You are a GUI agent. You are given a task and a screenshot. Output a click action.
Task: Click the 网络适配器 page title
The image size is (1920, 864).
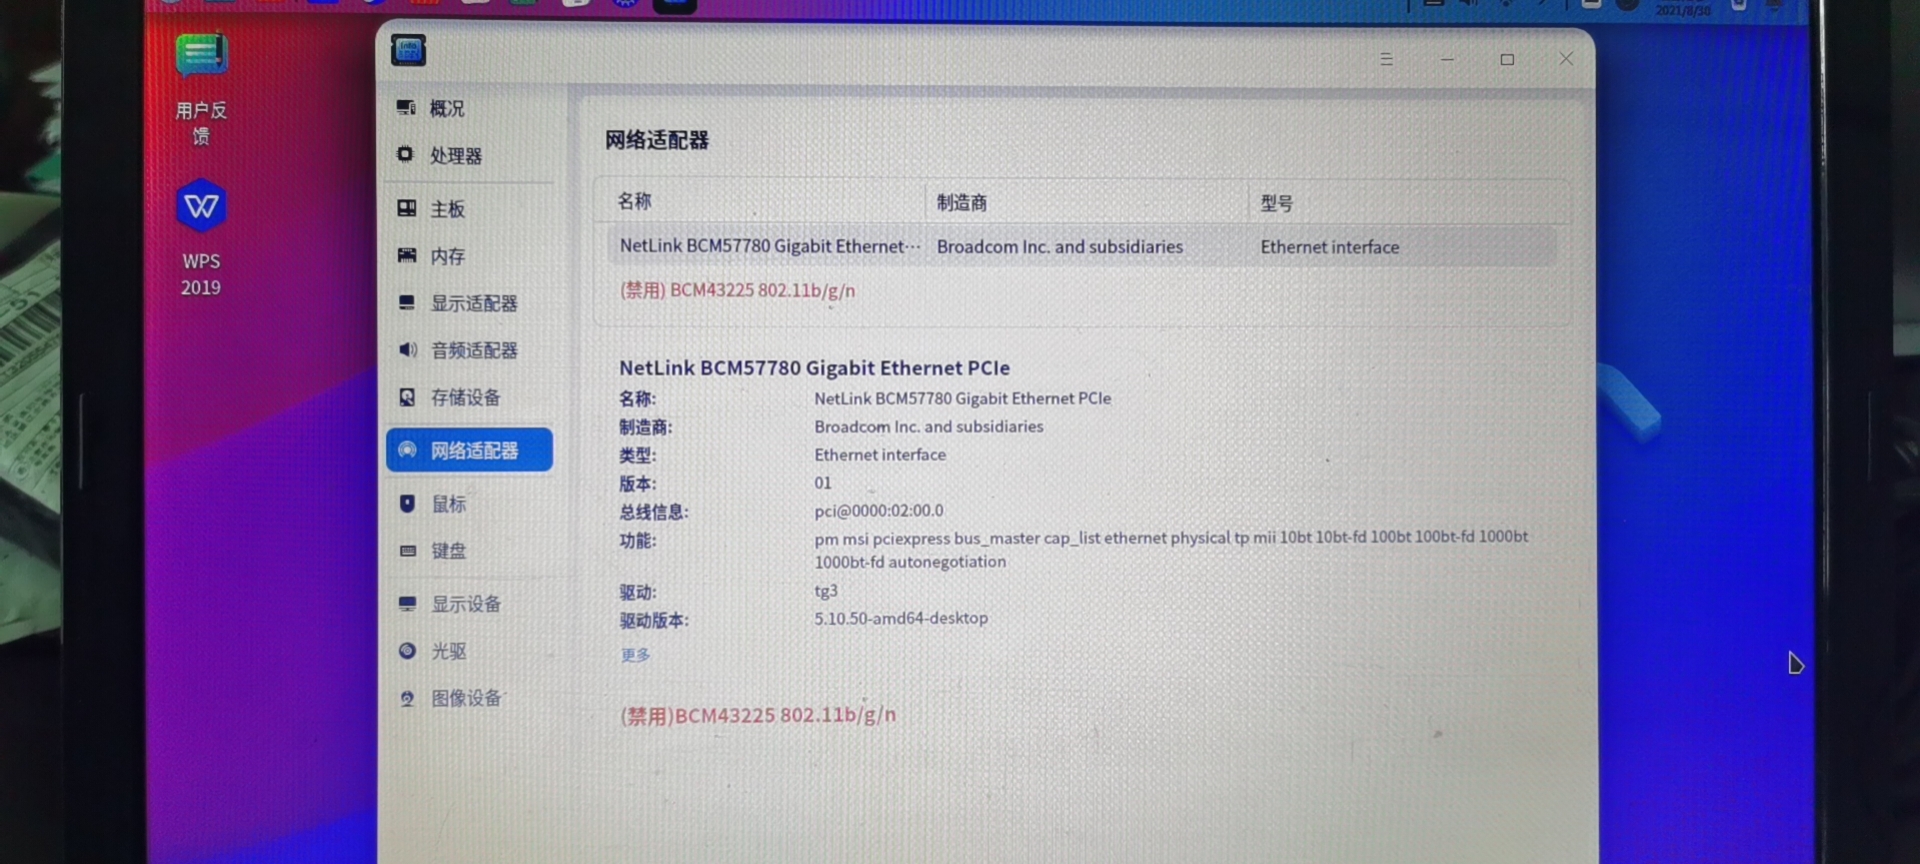(657, 140)
